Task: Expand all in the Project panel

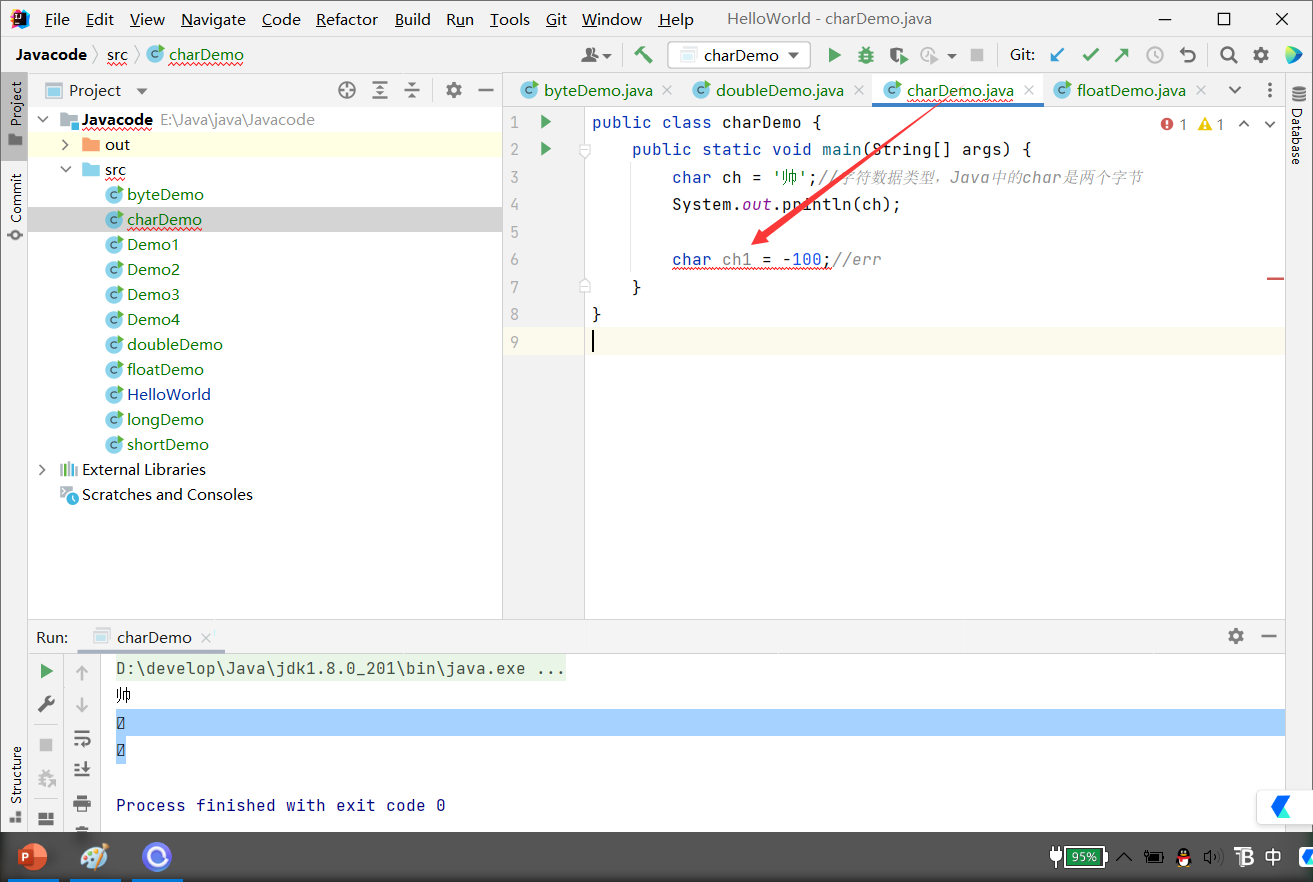Action: 380,90
